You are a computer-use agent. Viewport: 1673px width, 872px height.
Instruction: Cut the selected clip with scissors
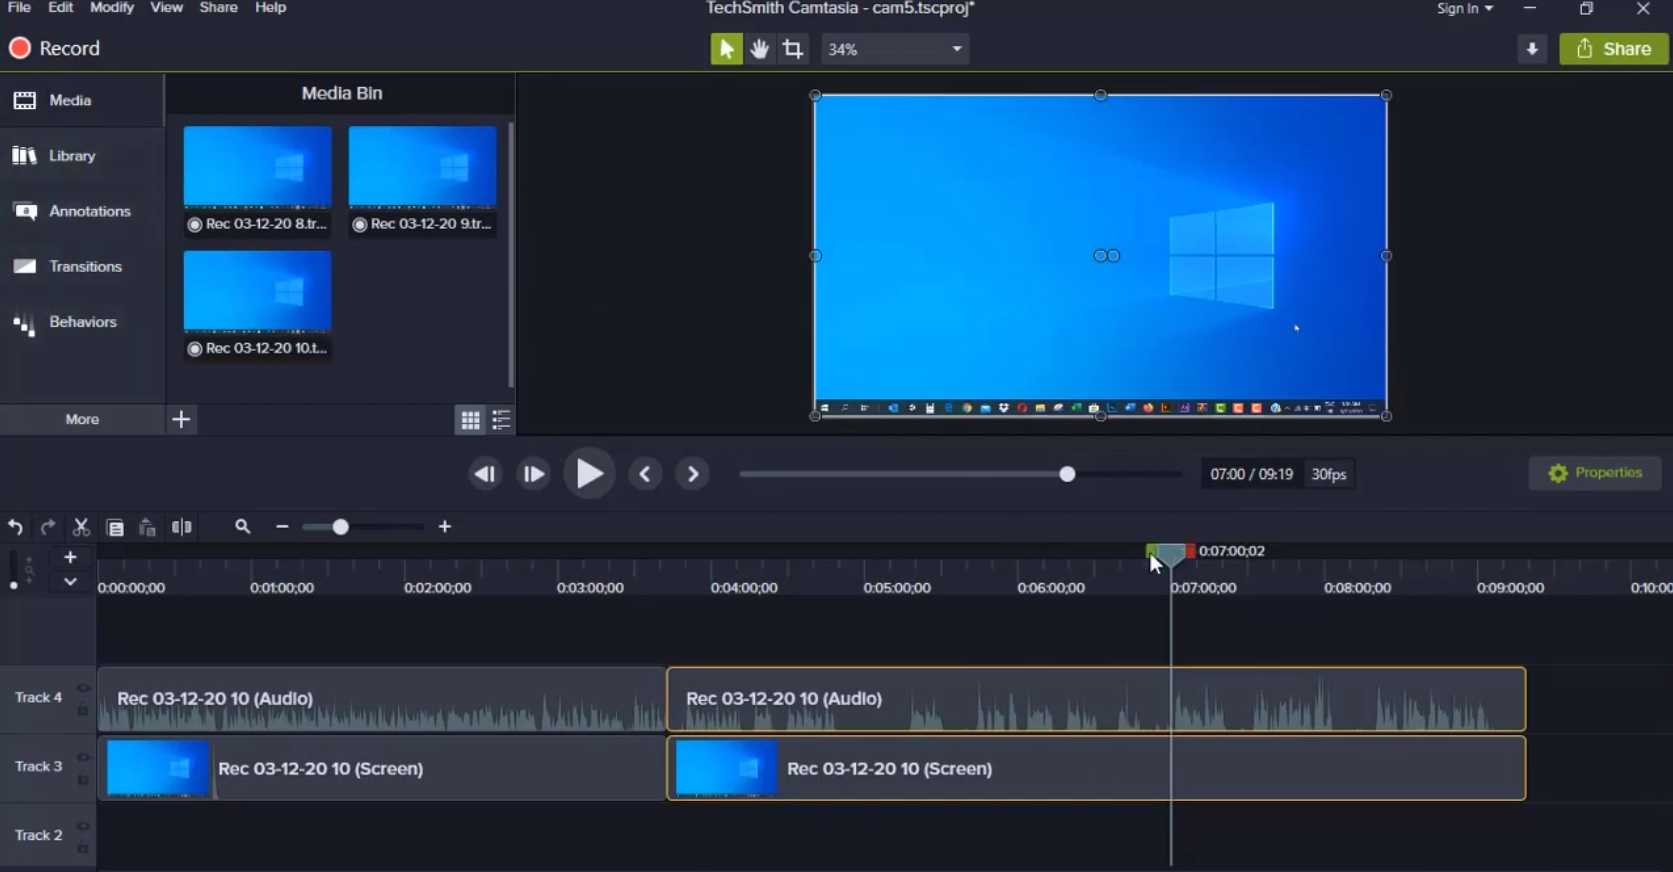[82, 527]
